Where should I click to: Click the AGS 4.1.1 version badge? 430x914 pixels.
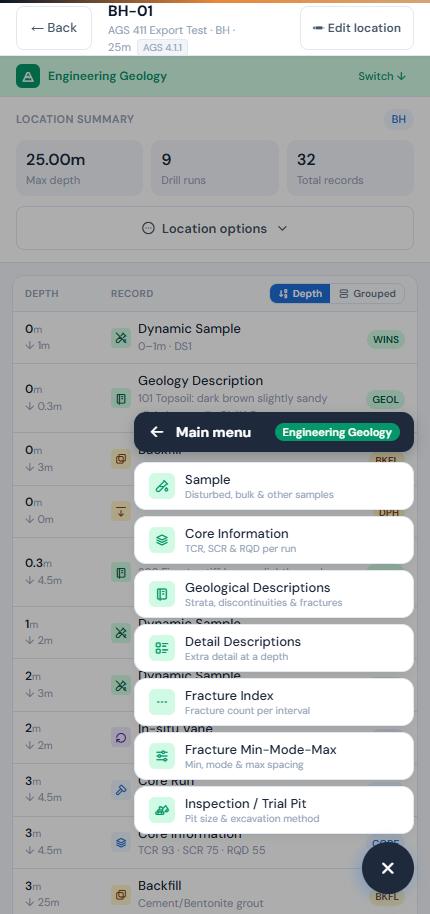point(163,47)
